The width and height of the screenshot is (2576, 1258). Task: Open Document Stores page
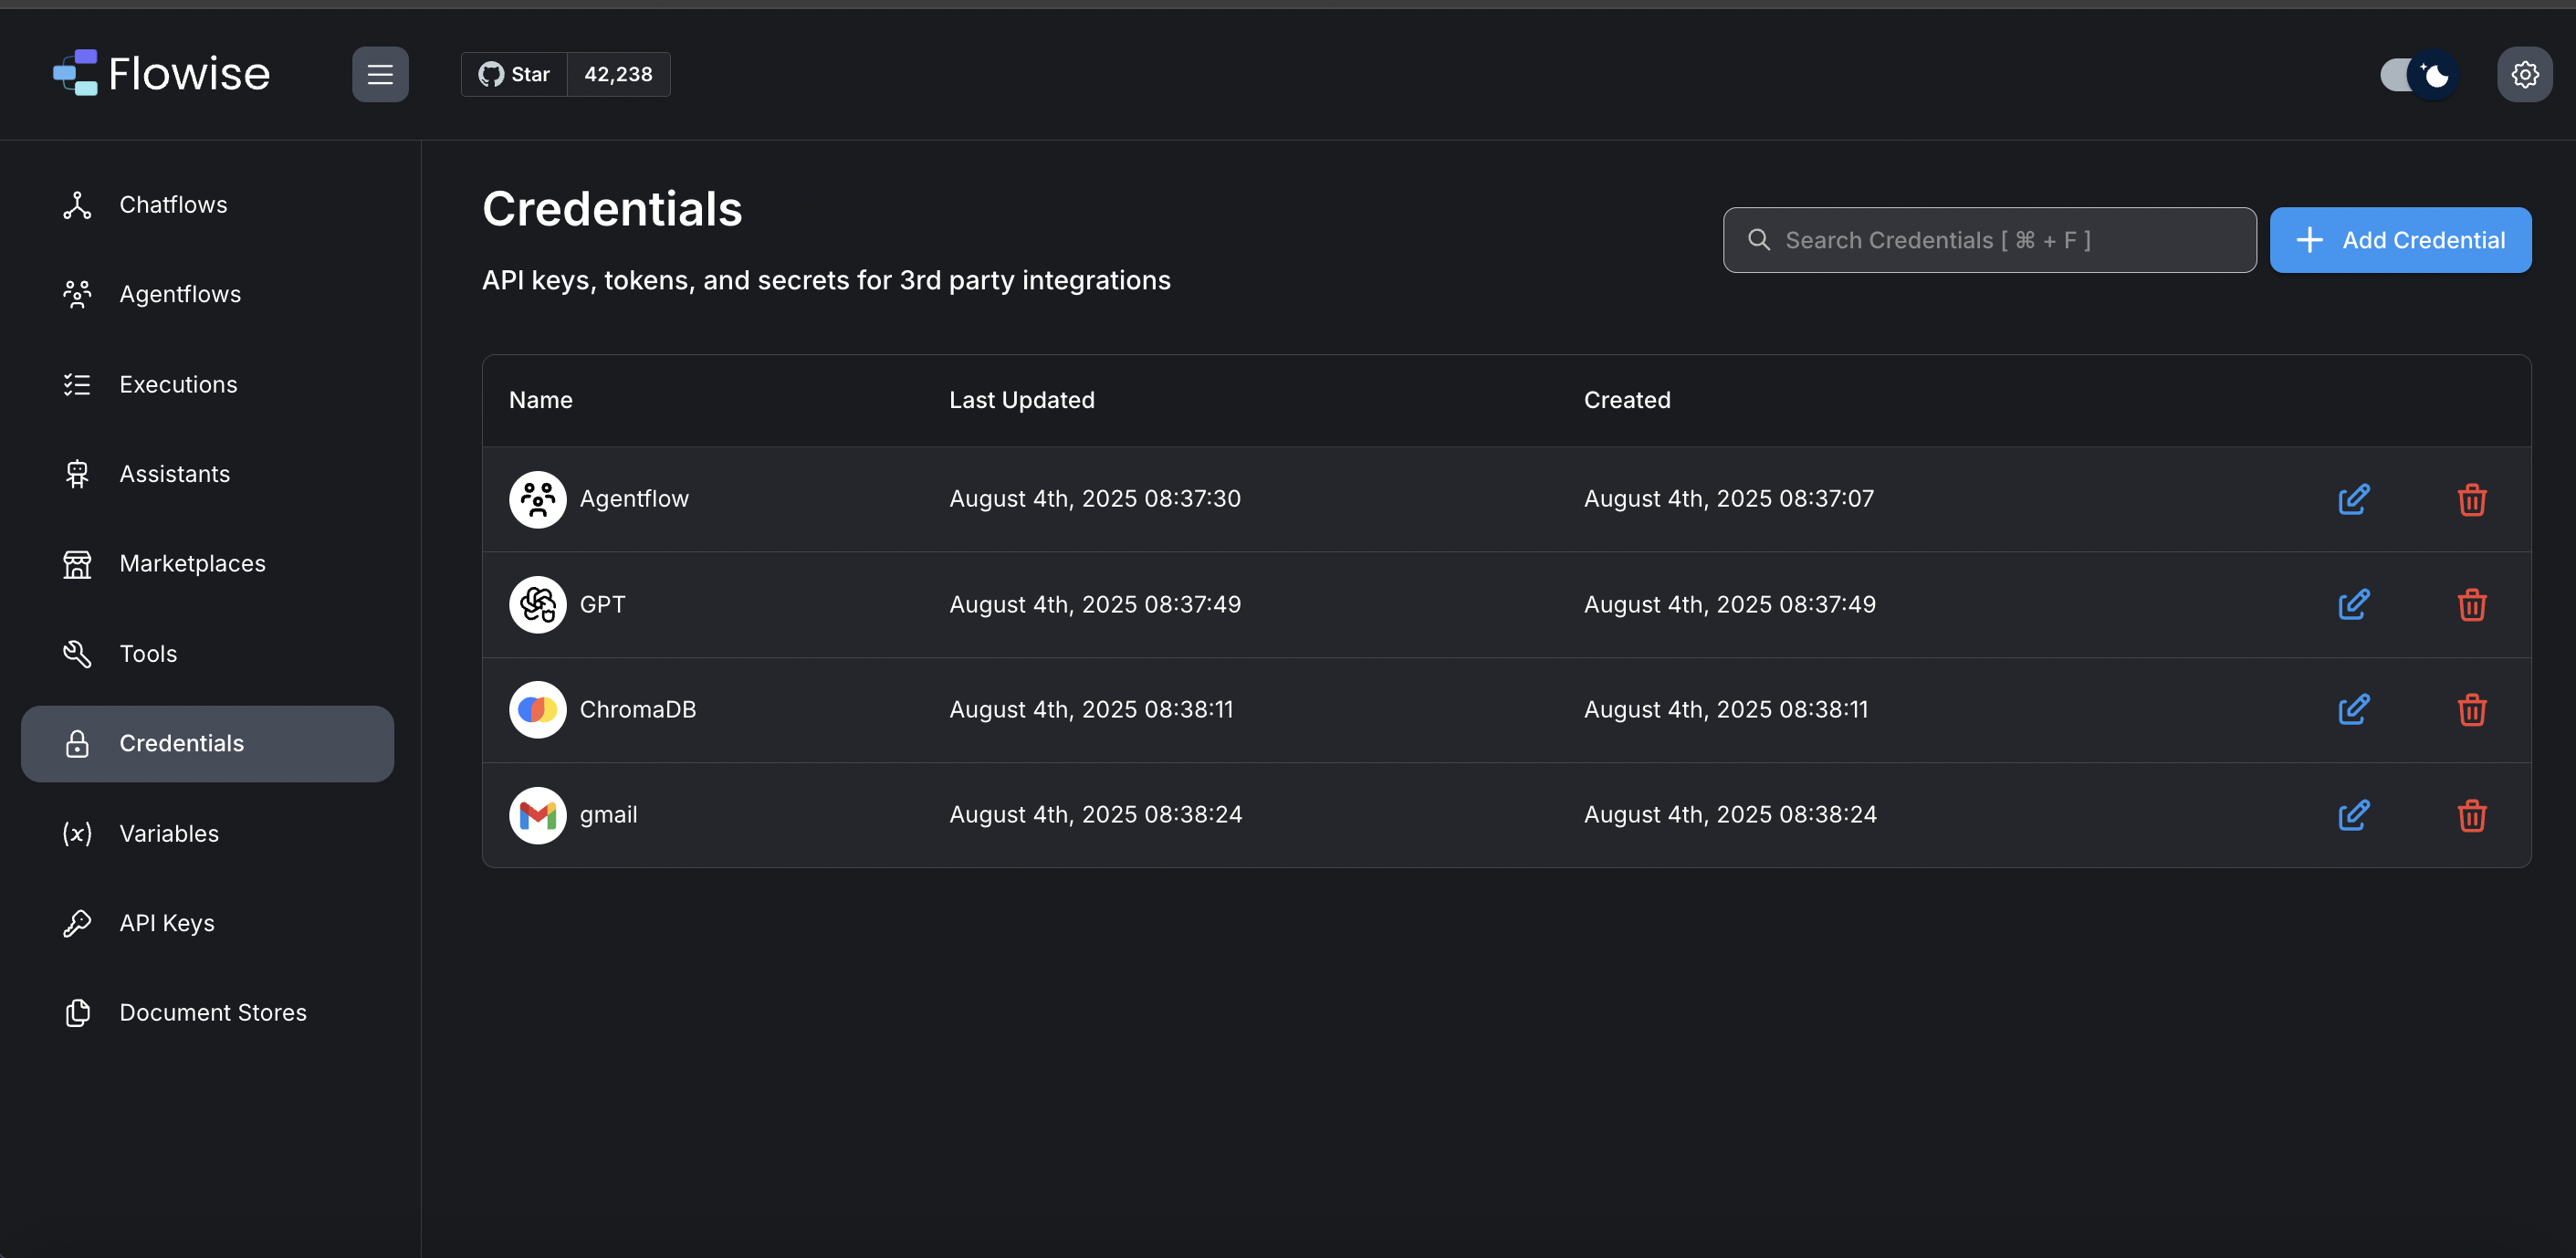[x=212, y=1013]
